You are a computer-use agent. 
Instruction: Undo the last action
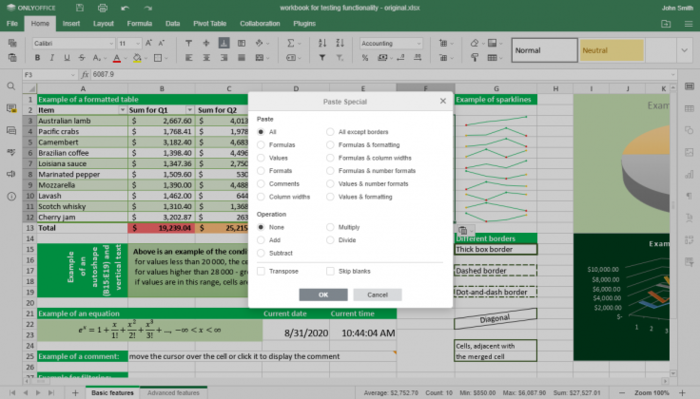click(125, 8)
